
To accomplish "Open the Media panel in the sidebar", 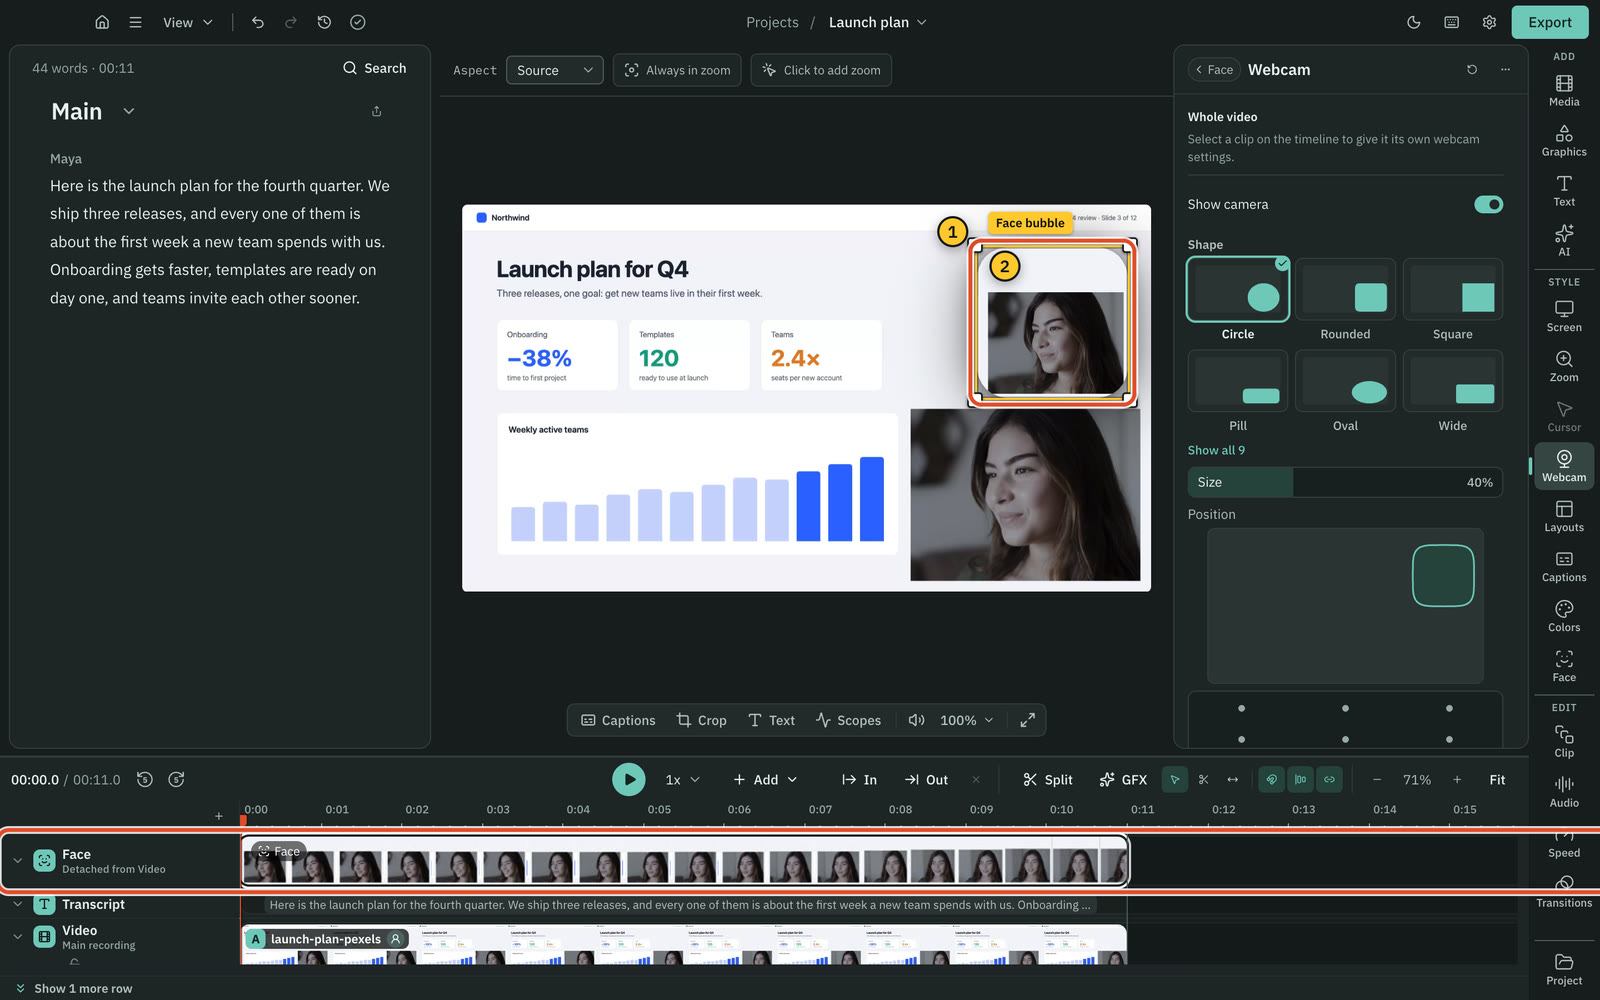I will click(1564, 91).
